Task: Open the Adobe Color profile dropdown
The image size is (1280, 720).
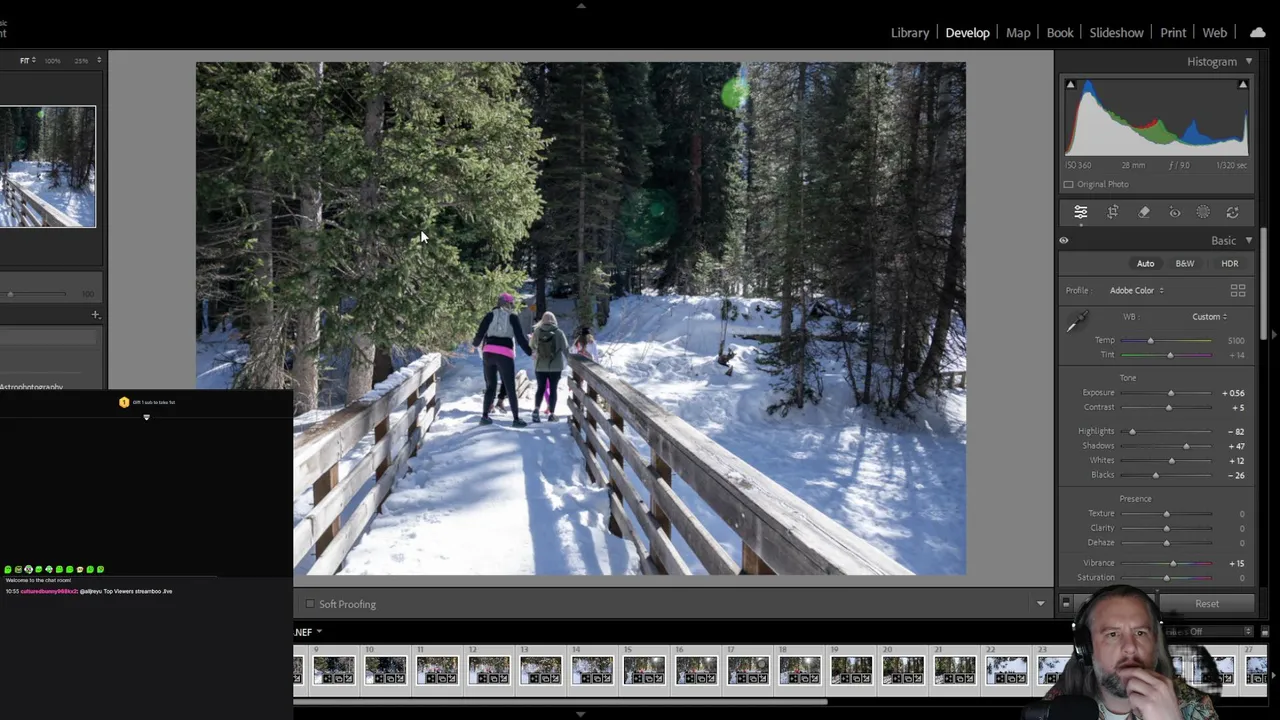Action: [1137, 290]
